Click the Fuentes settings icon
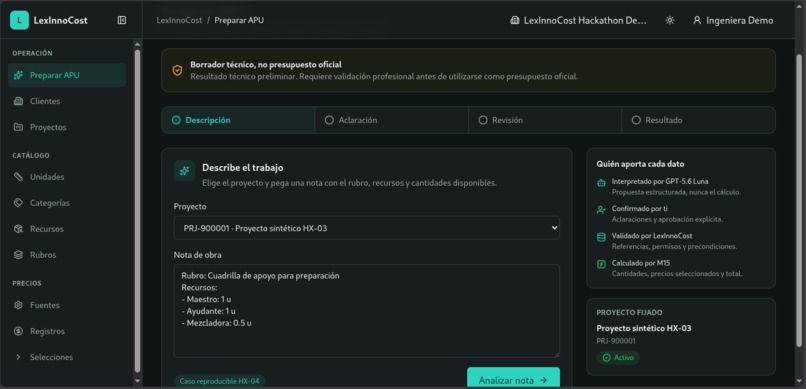Viewport: 806px width, 389px height. [x=19, y=305]
